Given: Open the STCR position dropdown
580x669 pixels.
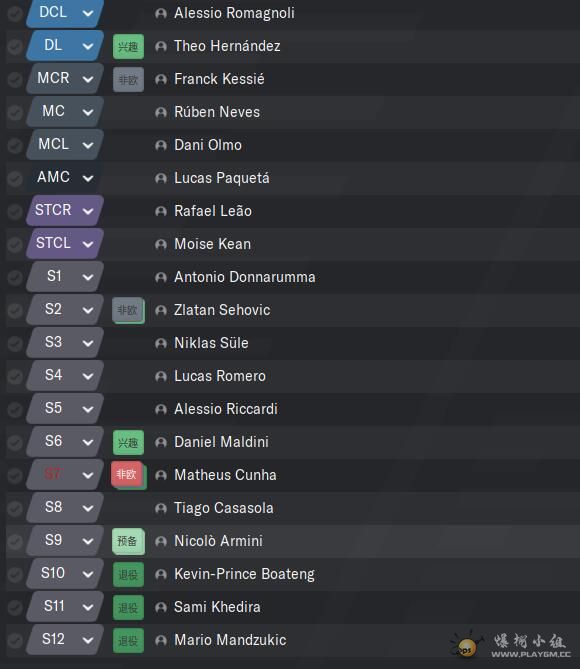Looking at the screenshot, I should (x=65, y=210).
